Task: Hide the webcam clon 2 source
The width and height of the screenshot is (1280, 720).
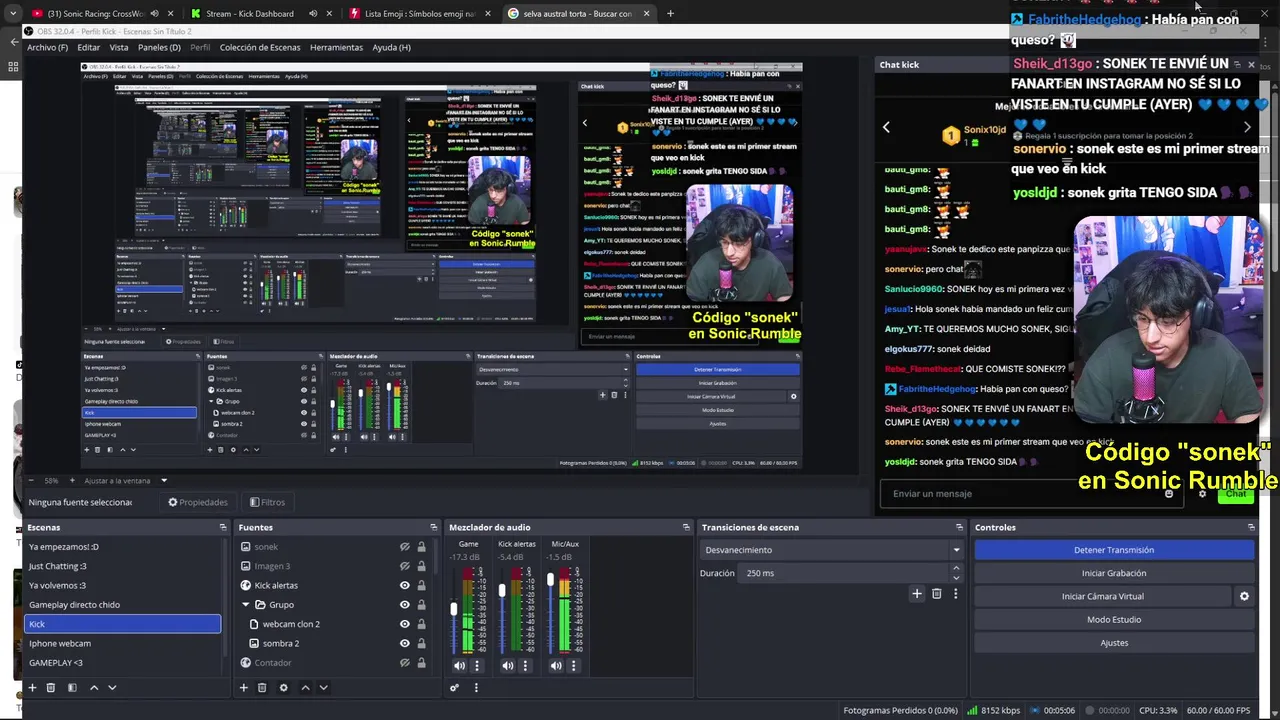Action: click(x=404, y=624)
